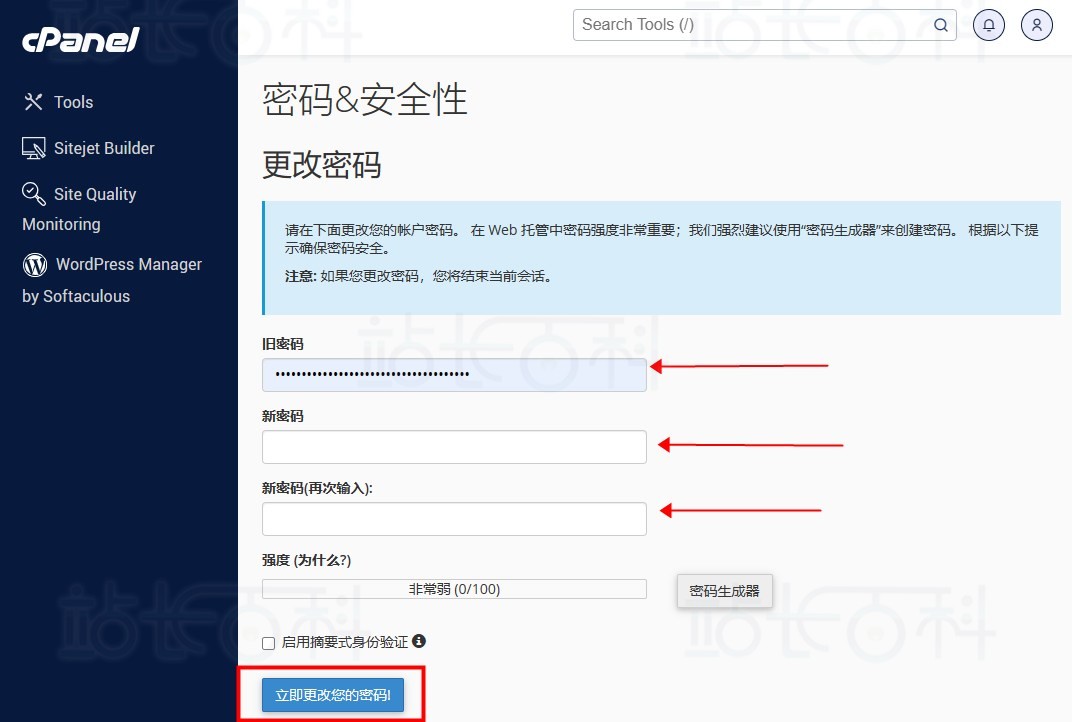The image size is (1072, 722).
Task: Open Site Quality Monitoring link
Action: [x=79, y=209]
